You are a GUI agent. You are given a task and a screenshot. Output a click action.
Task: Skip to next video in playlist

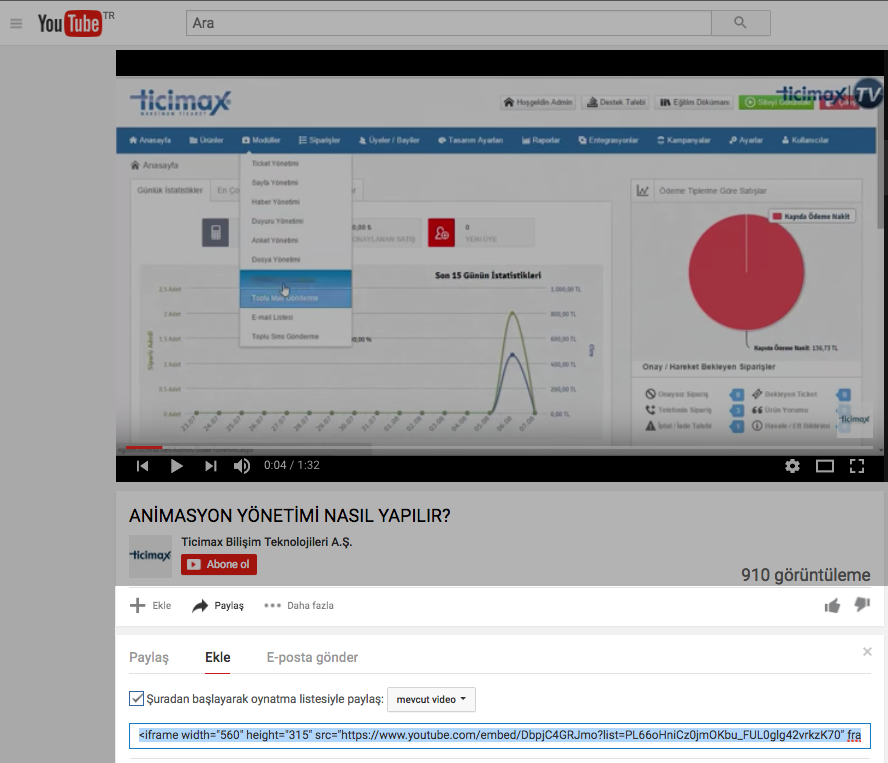pos(211,466)
